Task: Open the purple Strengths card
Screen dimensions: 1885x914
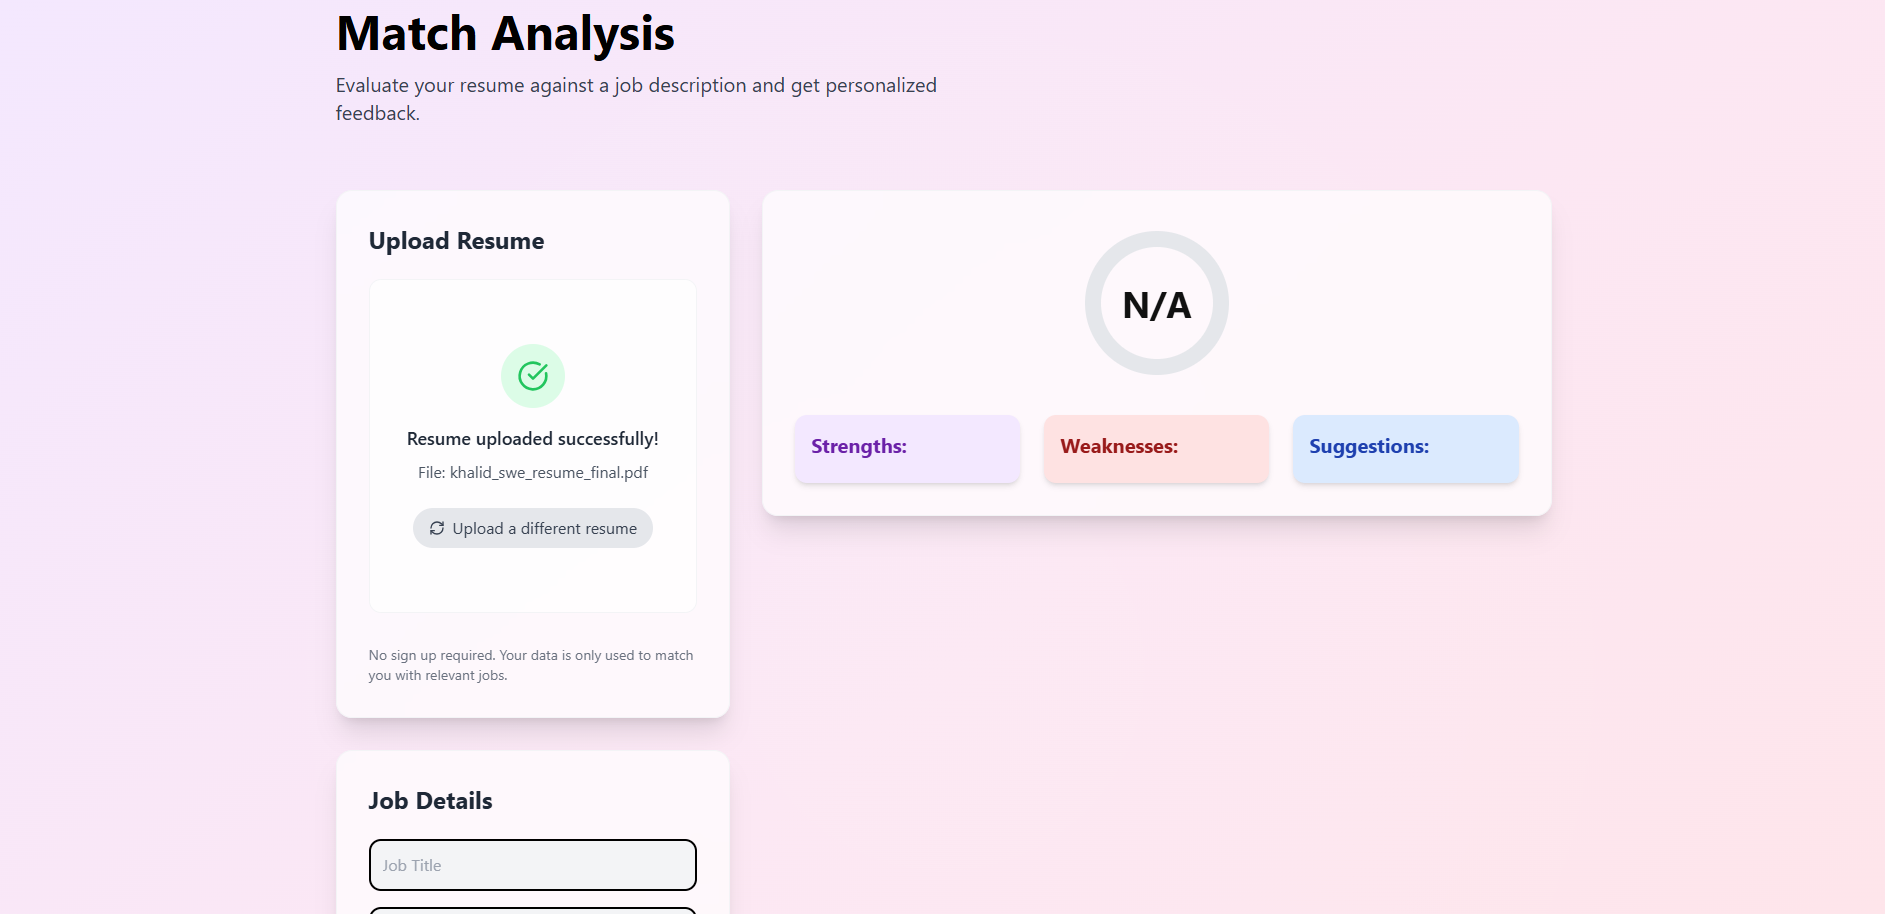Action: pos(908,449)
